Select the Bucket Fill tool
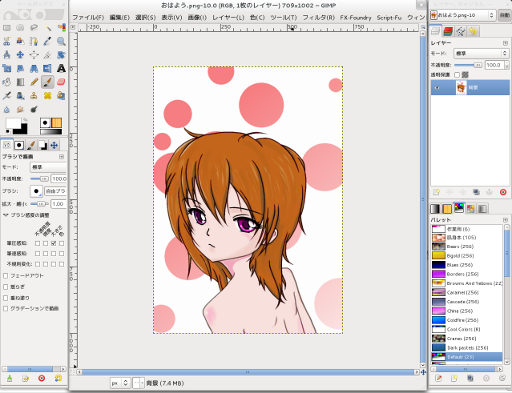Screen dimensions: 512x393 coord(7,82)
